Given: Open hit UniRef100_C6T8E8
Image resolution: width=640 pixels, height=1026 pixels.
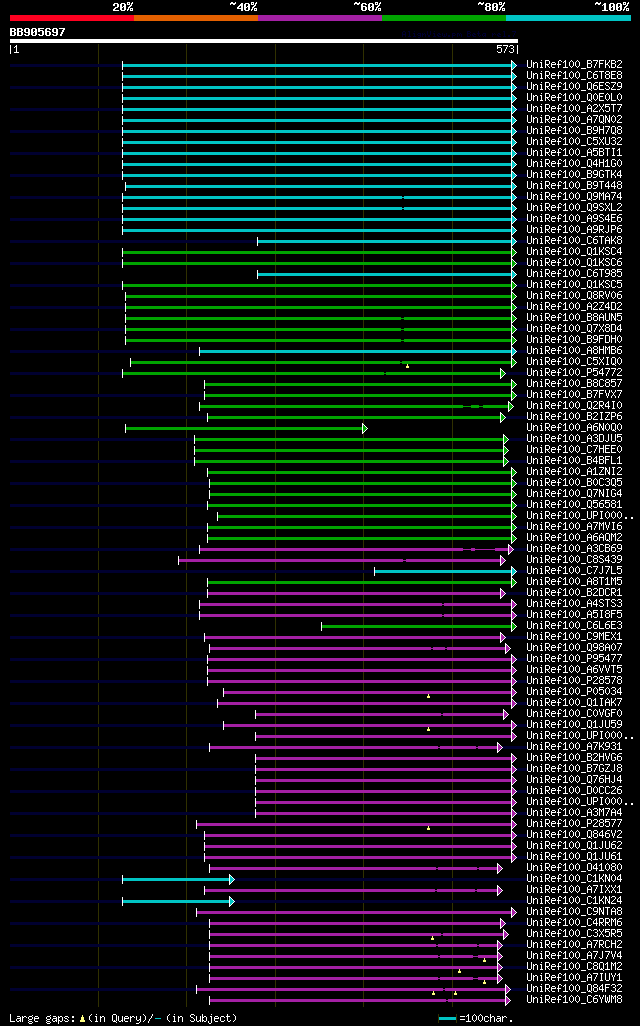Looking at the screenshot, I should tap(575, 76).
